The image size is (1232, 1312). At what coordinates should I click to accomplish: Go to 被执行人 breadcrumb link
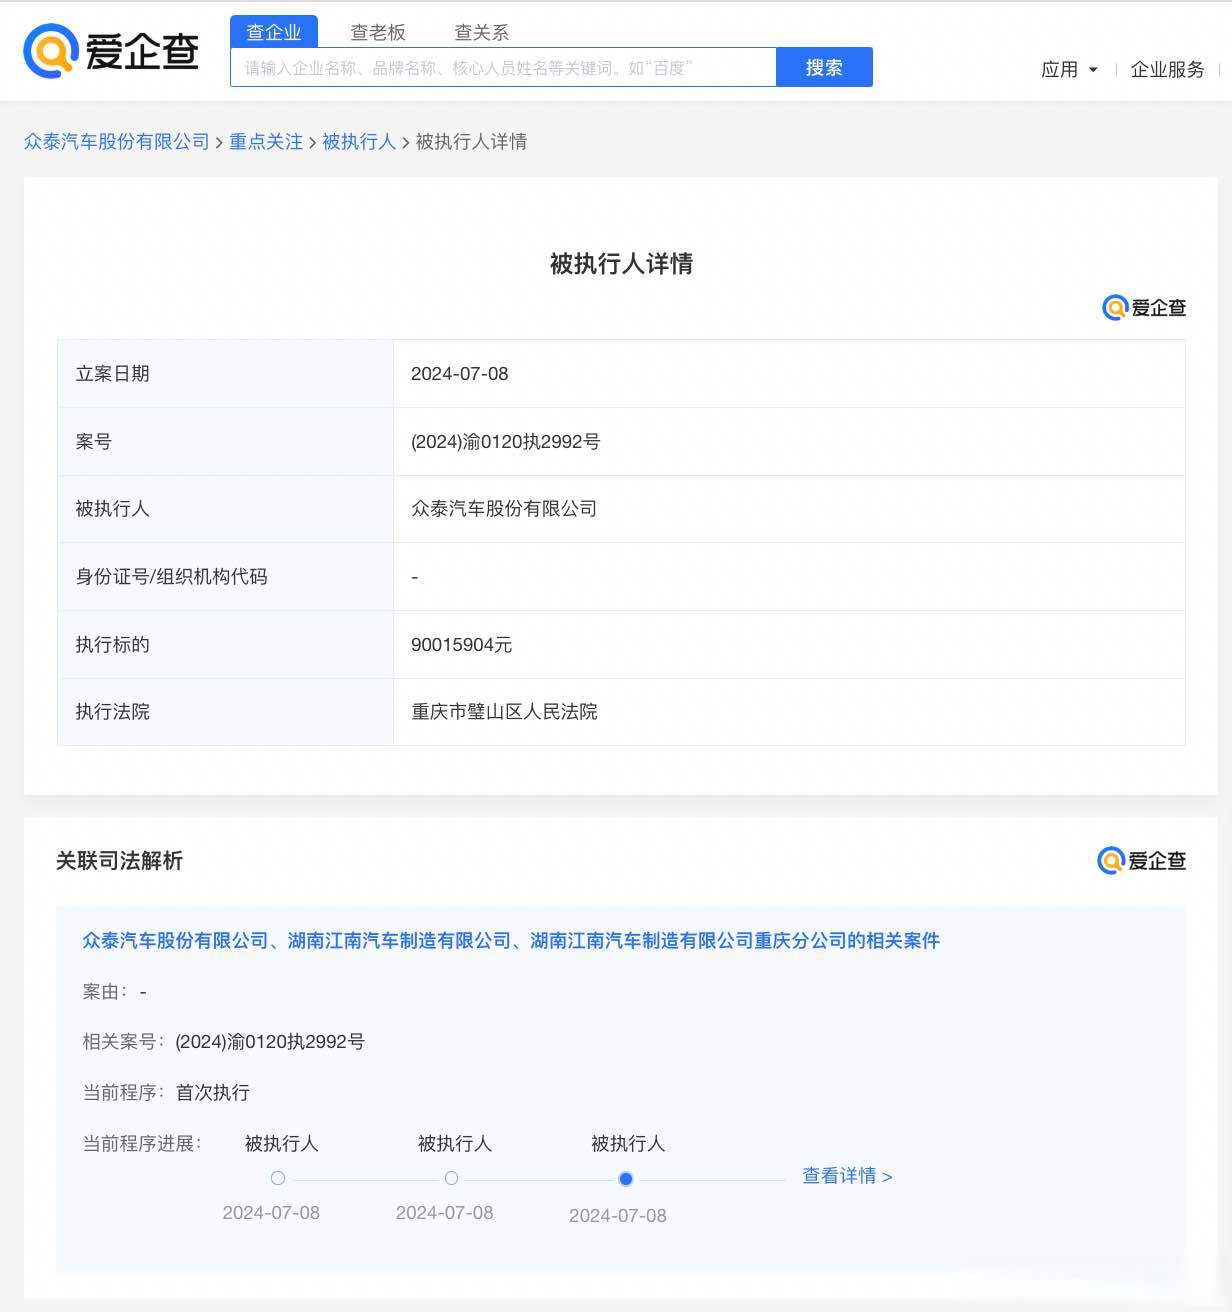pos(359,142)
